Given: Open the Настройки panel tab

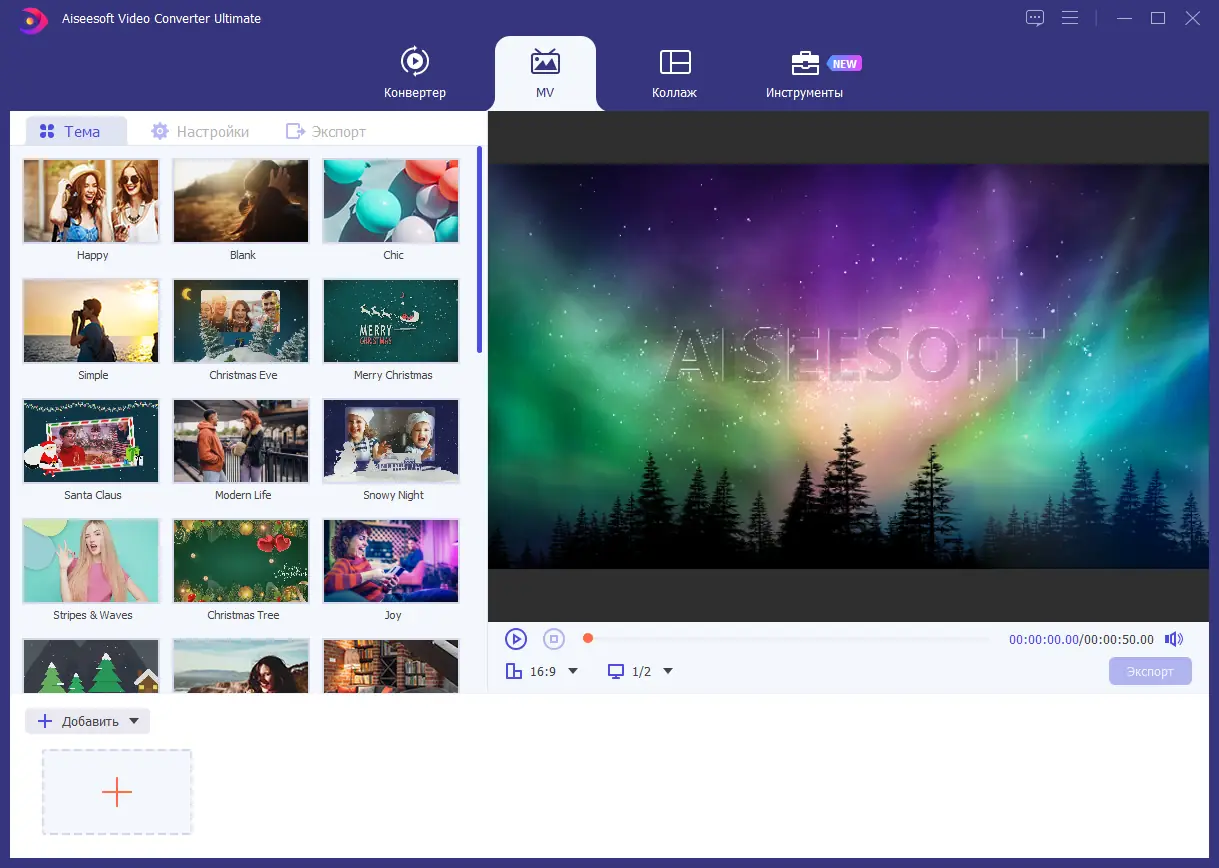Looking at the screenshot, I should pyautogui.click(x=200, y=131).
